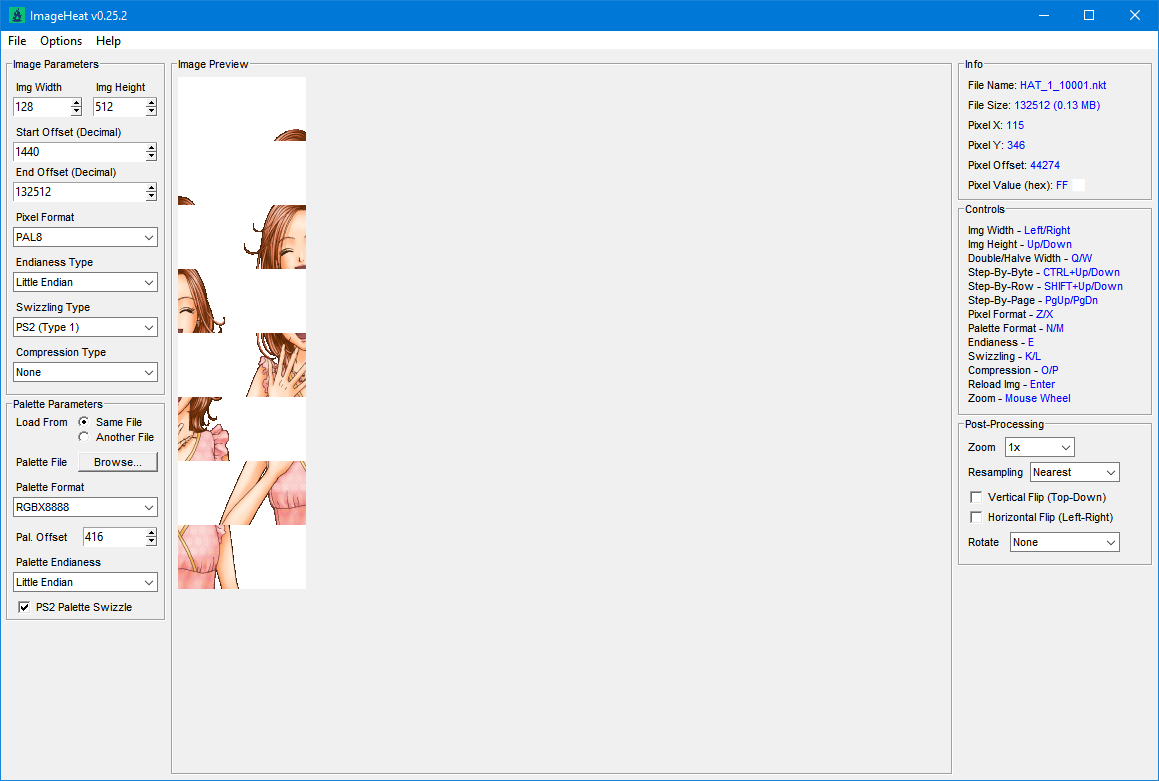
Task: Enable Vertical Flip (Top-Down) checkbox
Action: (976, 497)
